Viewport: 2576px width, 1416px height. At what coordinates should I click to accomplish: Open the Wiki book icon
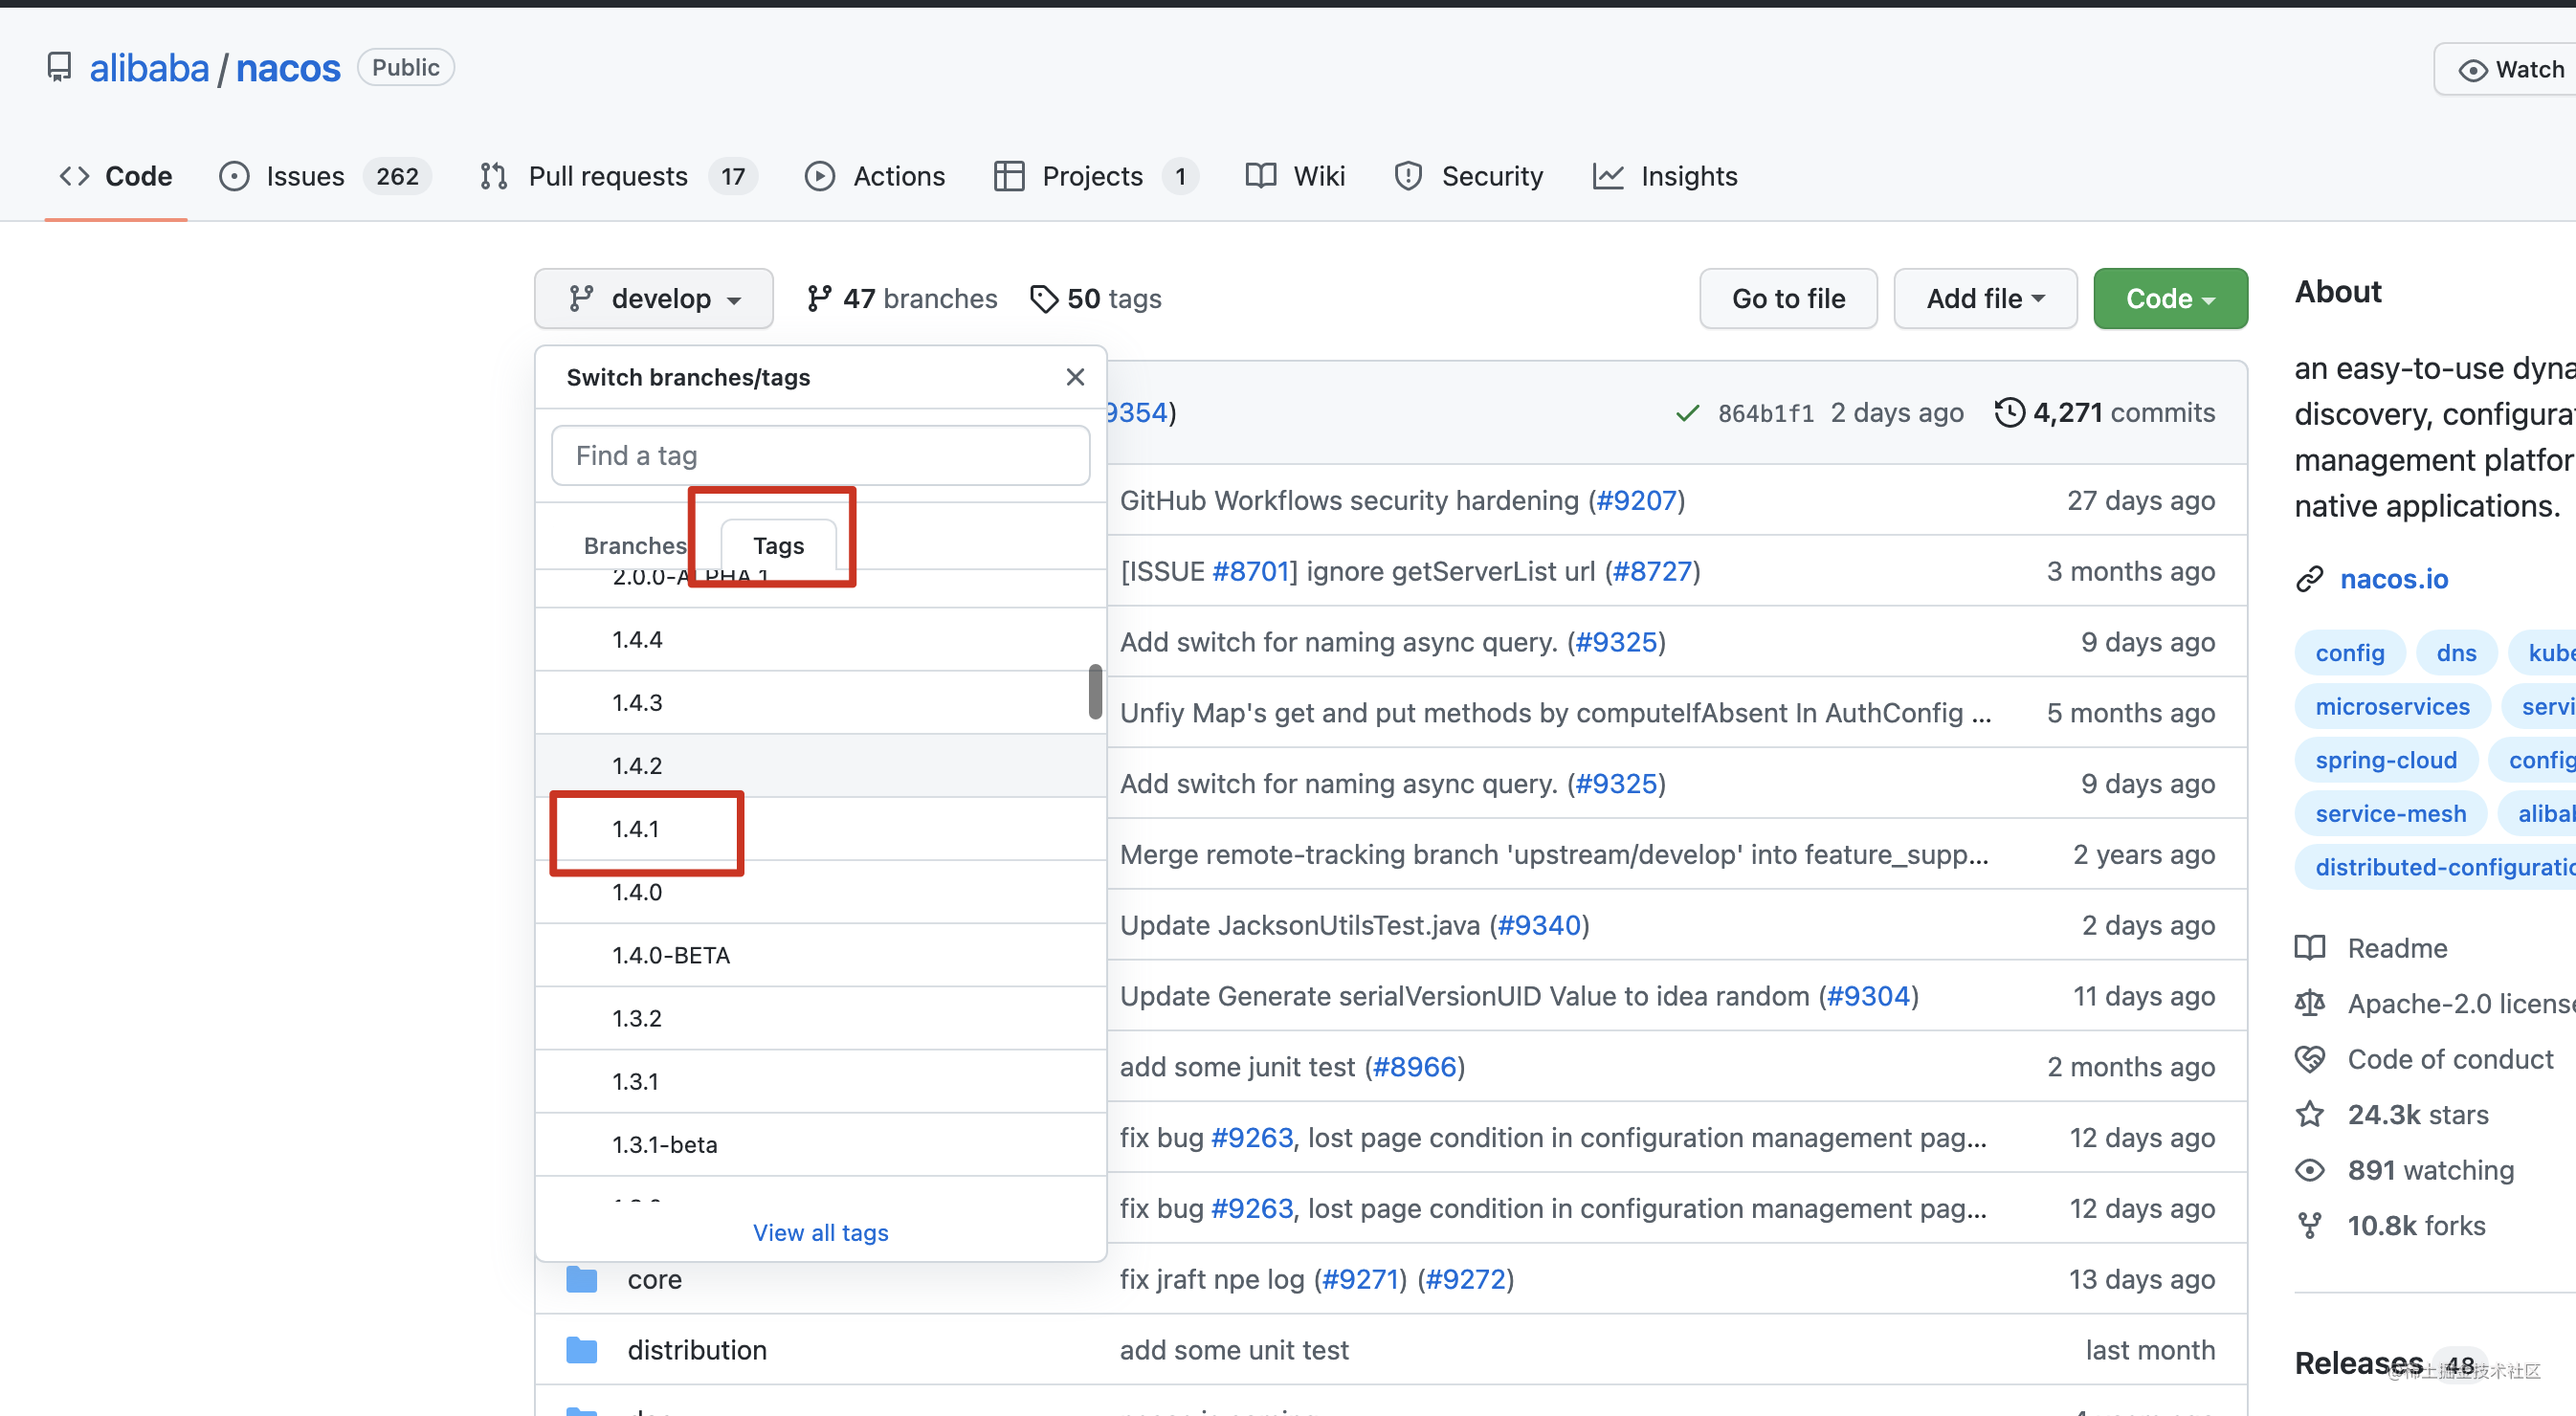(1260, 176)
